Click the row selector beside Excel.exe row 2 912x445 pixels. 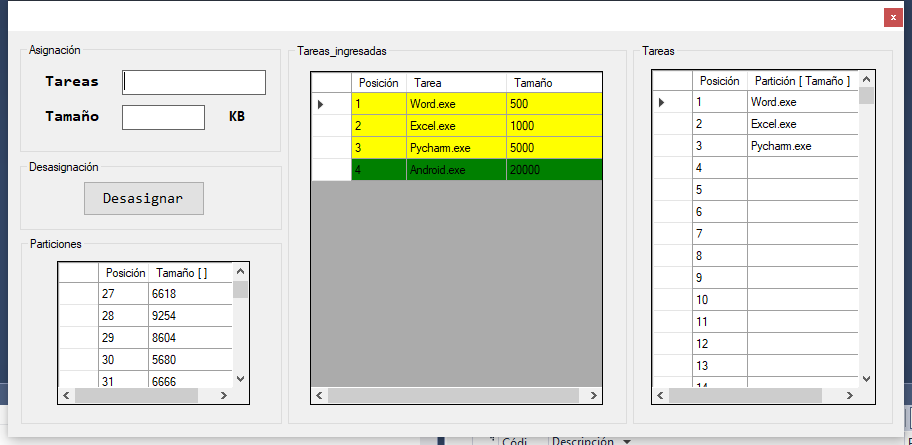tap(331, 126)
